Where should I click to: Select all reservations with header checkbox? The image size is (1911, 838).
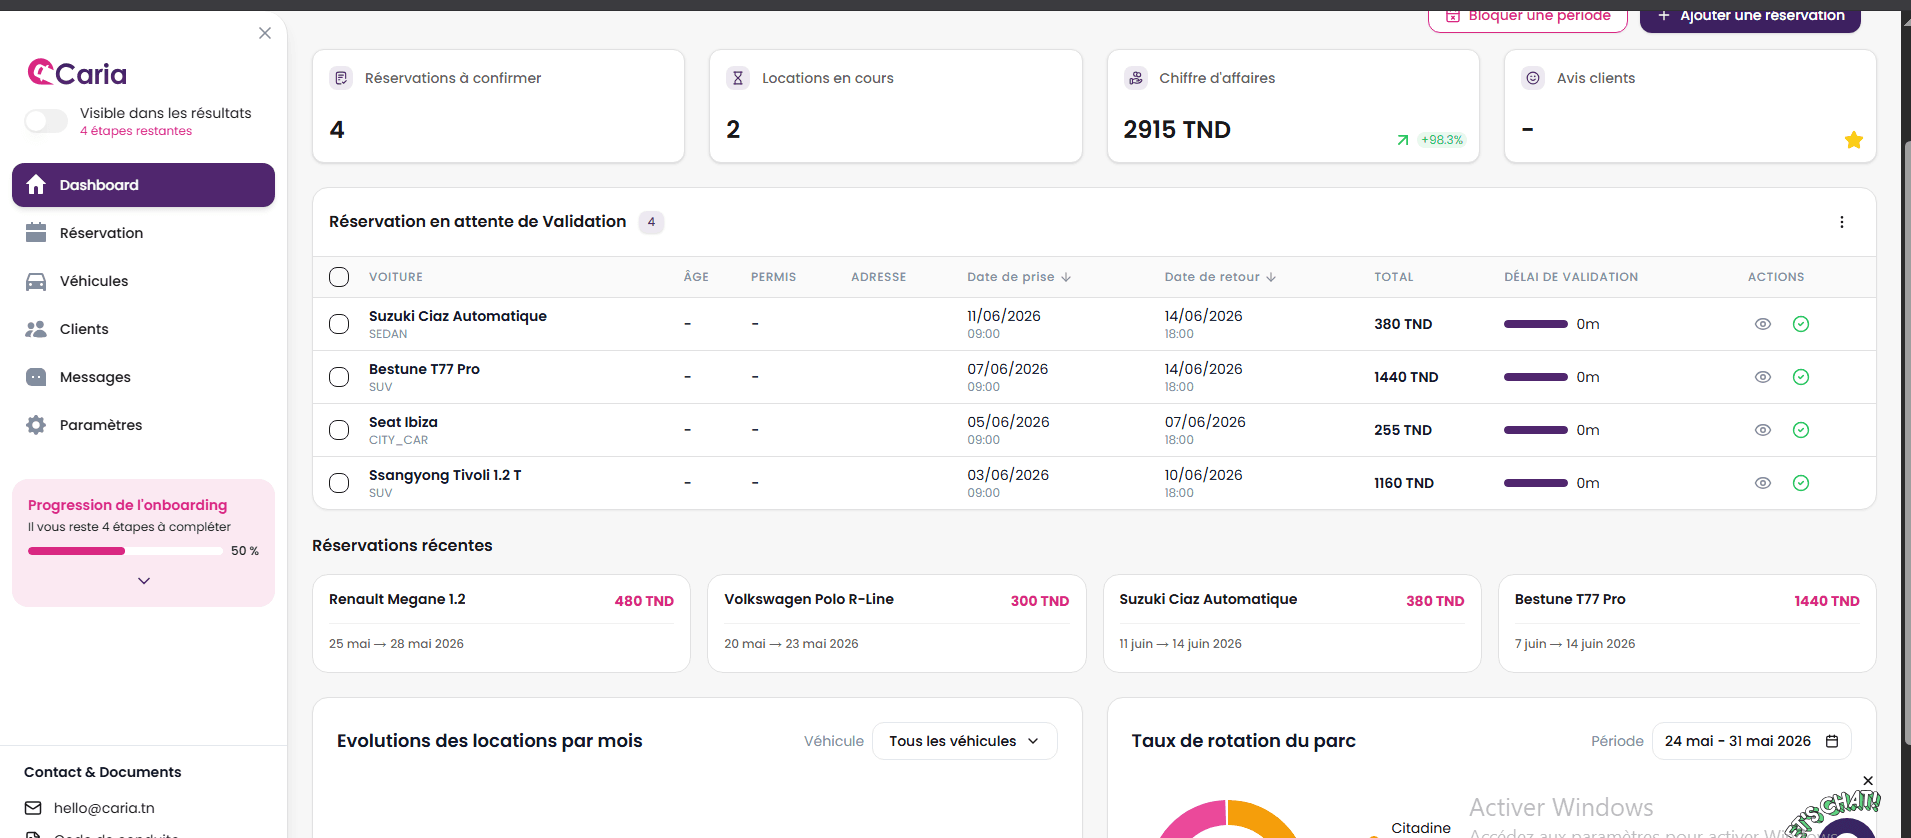(339, 277)
